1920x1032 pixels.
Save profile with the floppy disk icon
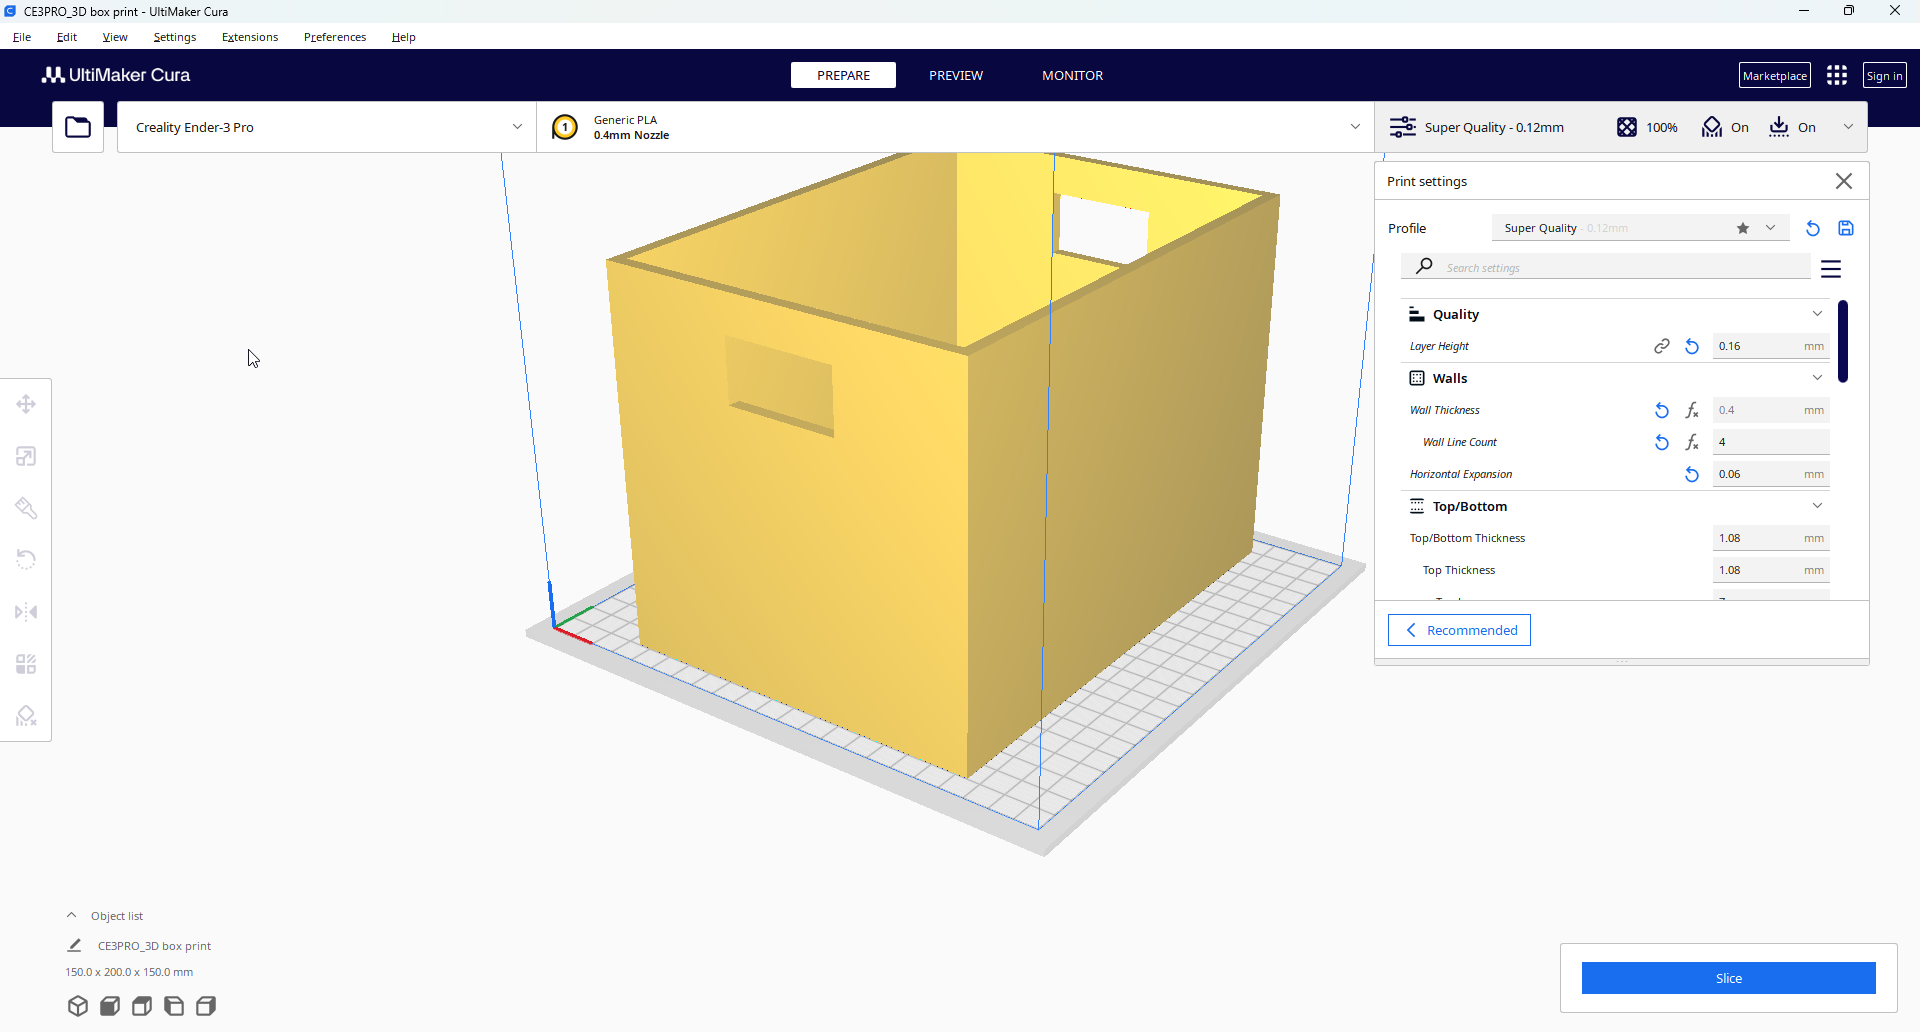(1846, 228)
